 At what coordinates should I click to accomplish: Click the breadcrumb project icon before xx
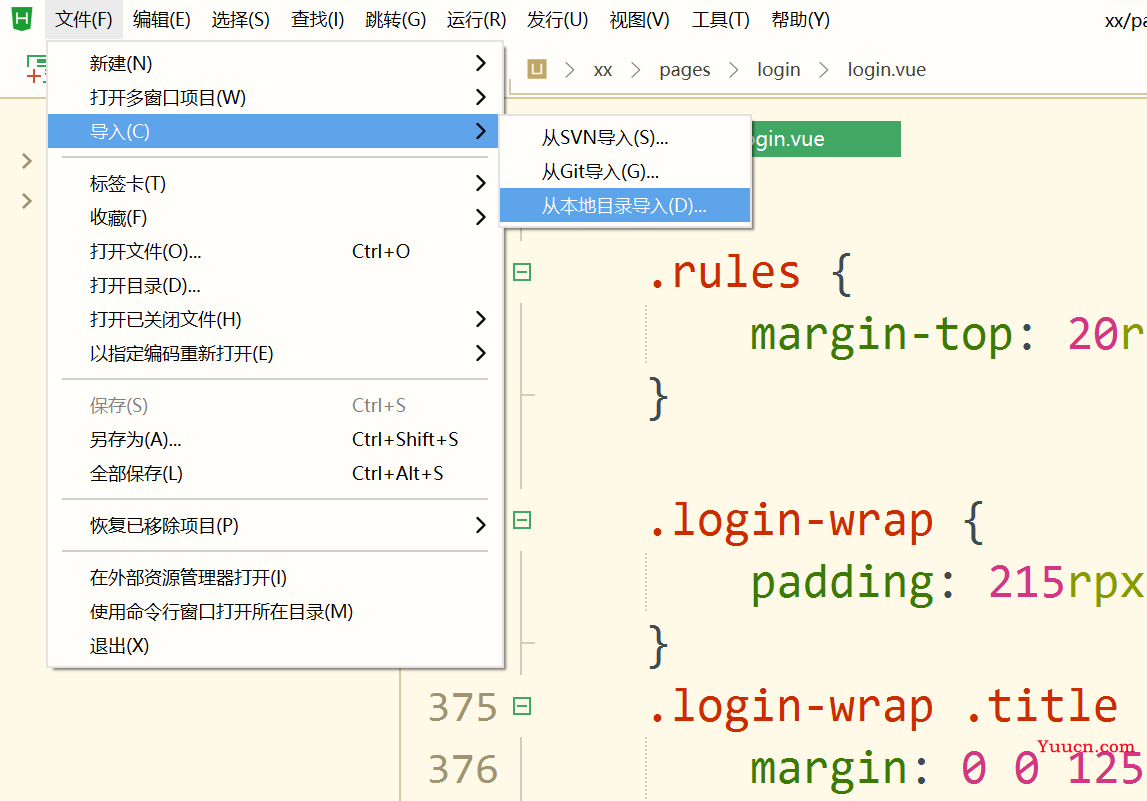click(x=537, y=69)
